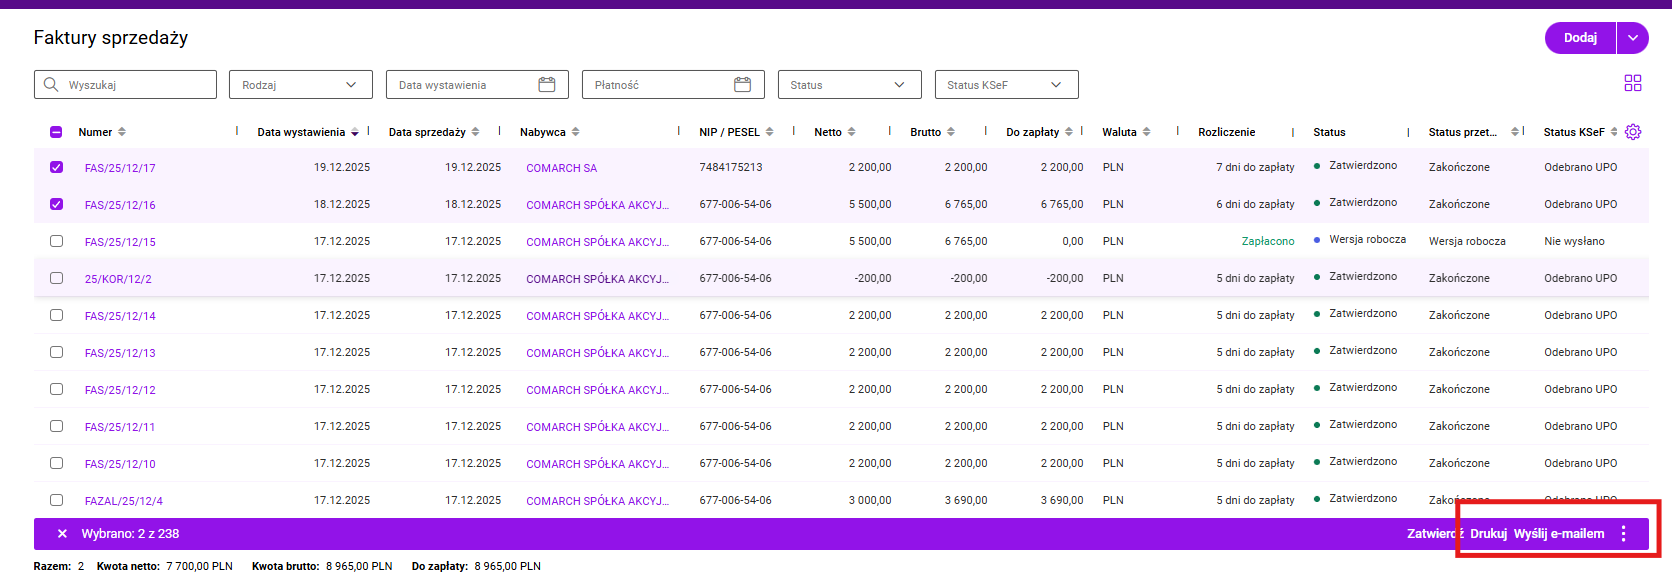The image size is (1672, 581).
Task: Sort by Numer column arrows
Action: [x=122, y=132]
